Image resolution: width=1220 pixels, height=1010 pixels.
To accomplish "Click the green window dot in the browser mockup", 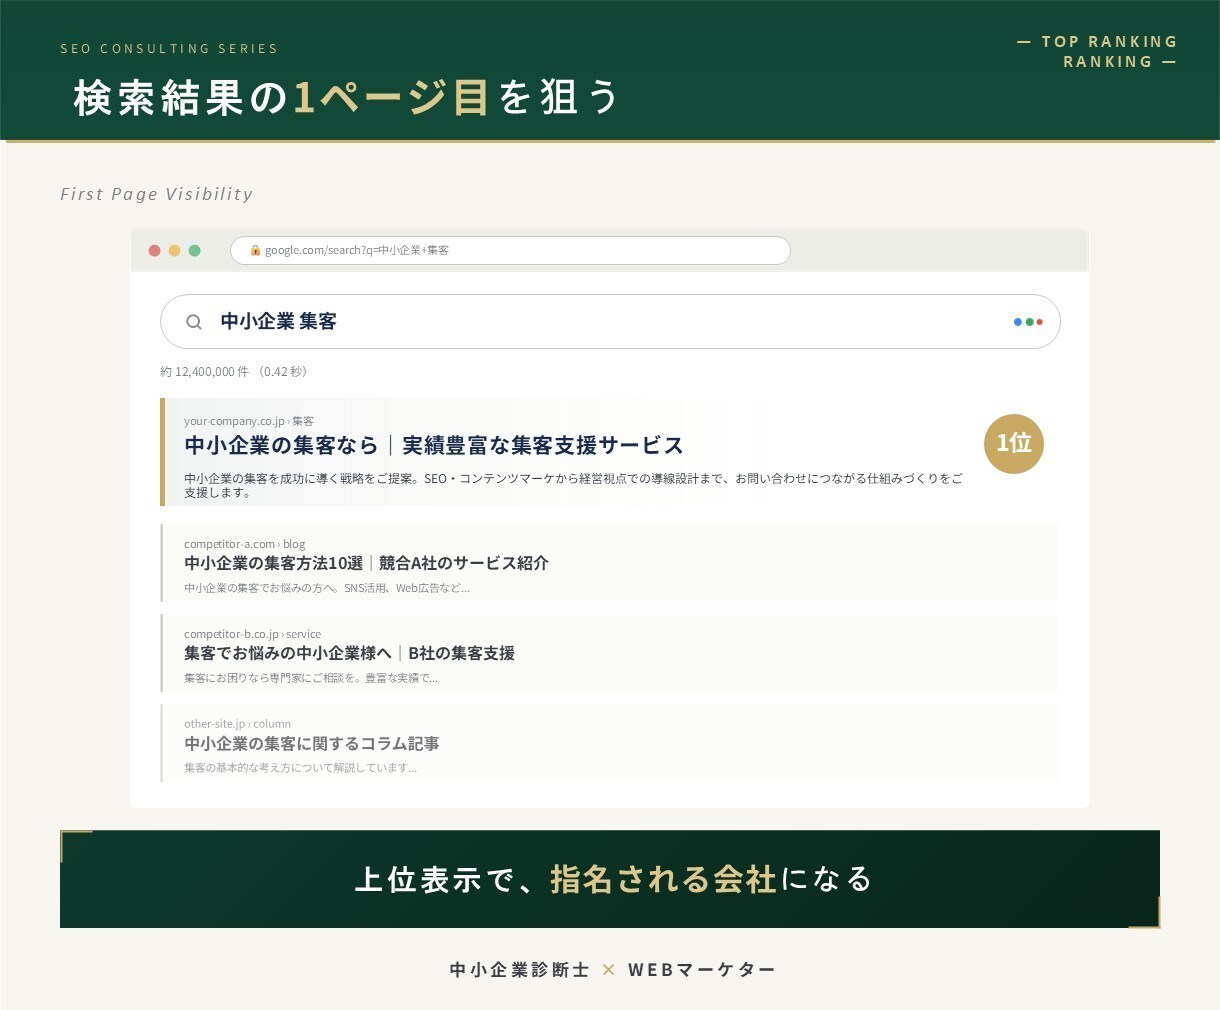I will pyautogui.click(x=194, y=250).
